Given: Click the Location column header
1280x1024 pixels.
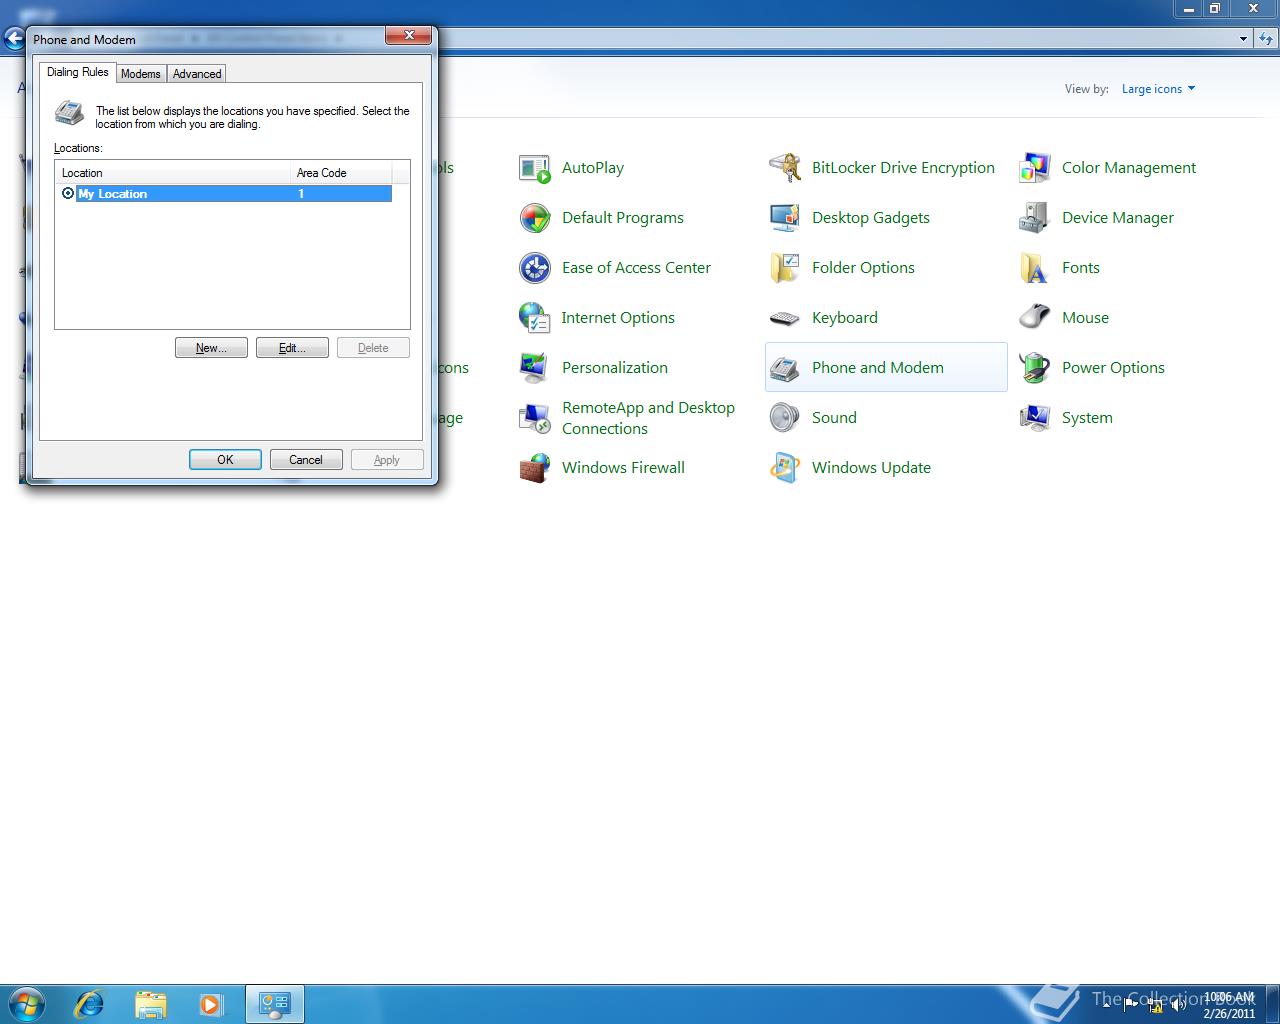Looking at the screenshot, I should click(173, 173).
